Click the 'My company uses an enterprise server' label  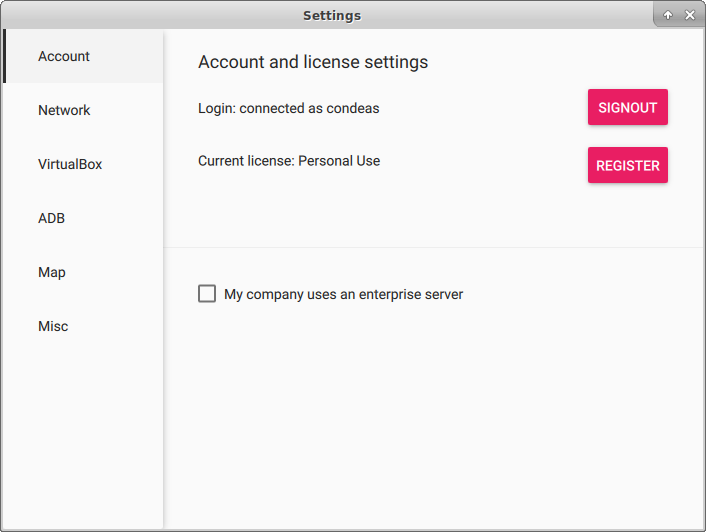[x=344, y=294]
